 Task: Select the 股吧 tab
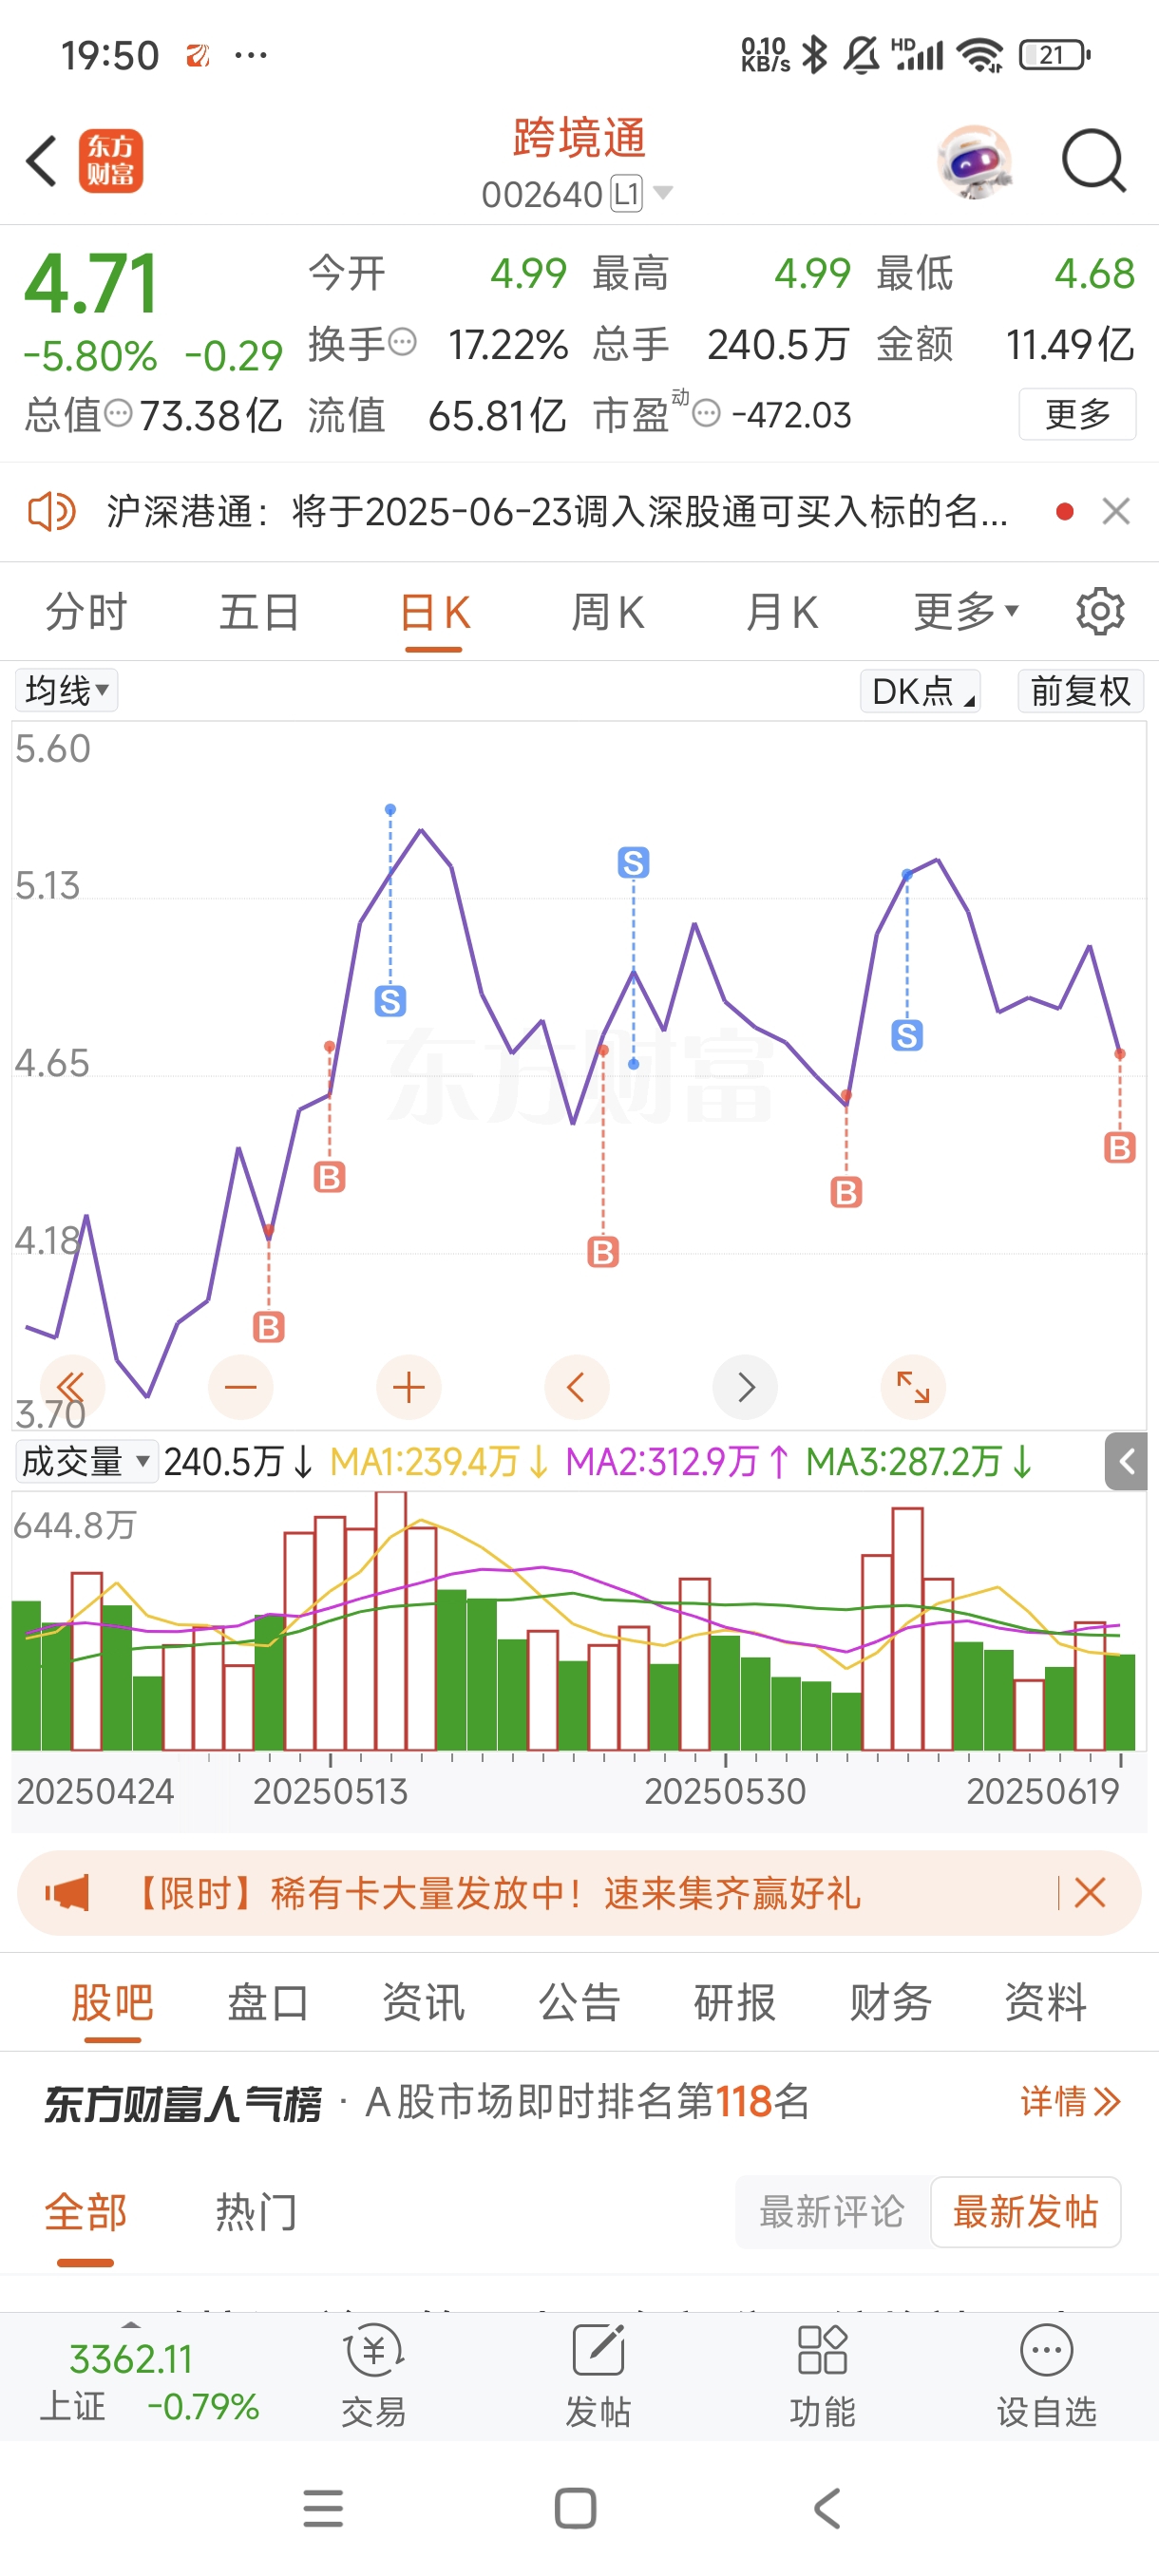(x=112, y=2003)
